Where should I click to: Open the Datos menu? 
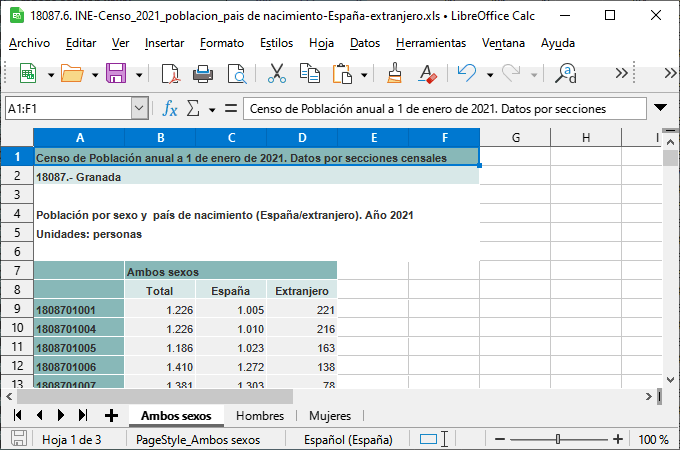[x=365, y=43]
